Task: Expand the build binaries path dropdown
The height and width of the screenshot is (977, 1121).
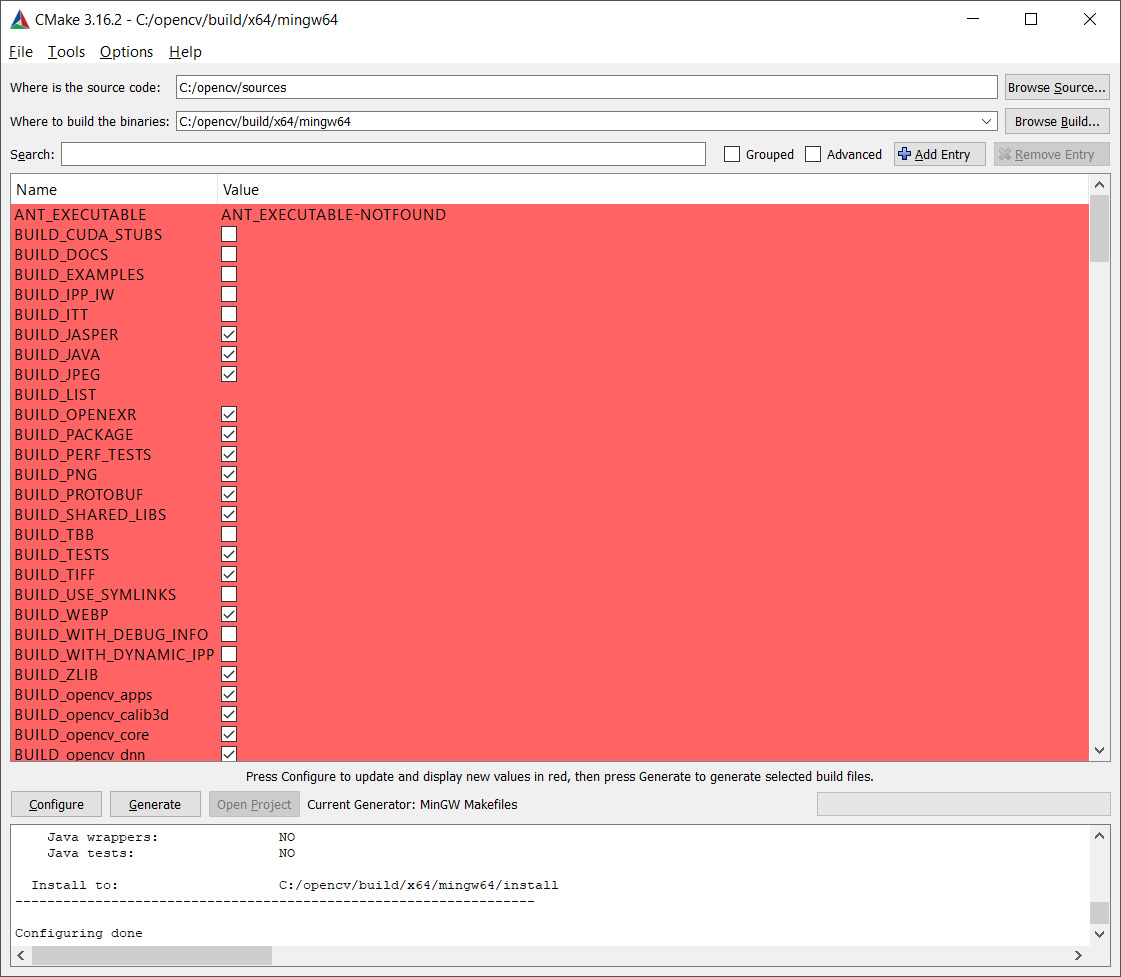Action: pyautogui.click(x=986, y=121)
